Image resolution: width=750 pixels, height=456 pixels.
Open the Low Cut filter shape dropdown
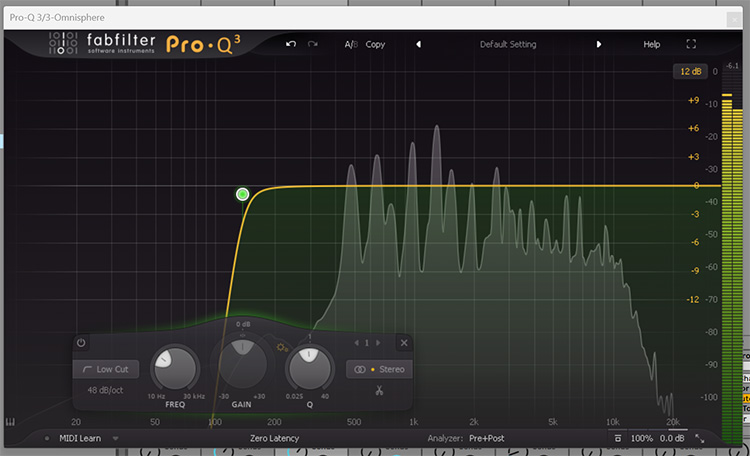[x=106, y=369]
